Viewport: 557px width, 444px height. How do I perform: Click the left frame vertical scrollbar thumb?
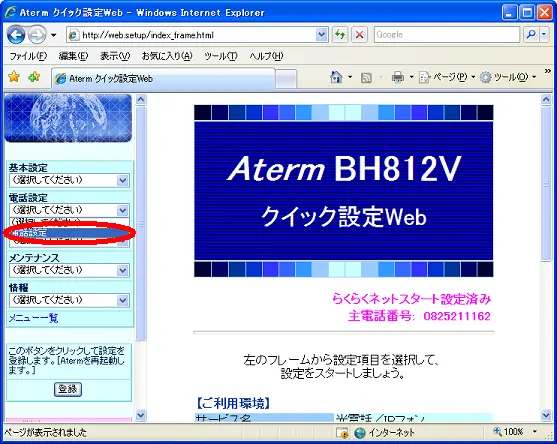(x=141, y=223)
